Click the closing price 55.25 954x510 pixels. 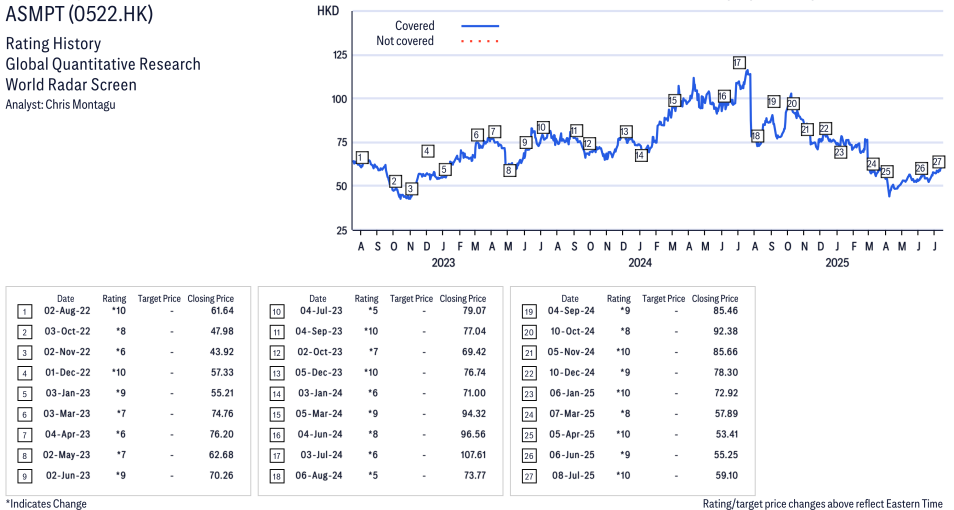(726, 455)
